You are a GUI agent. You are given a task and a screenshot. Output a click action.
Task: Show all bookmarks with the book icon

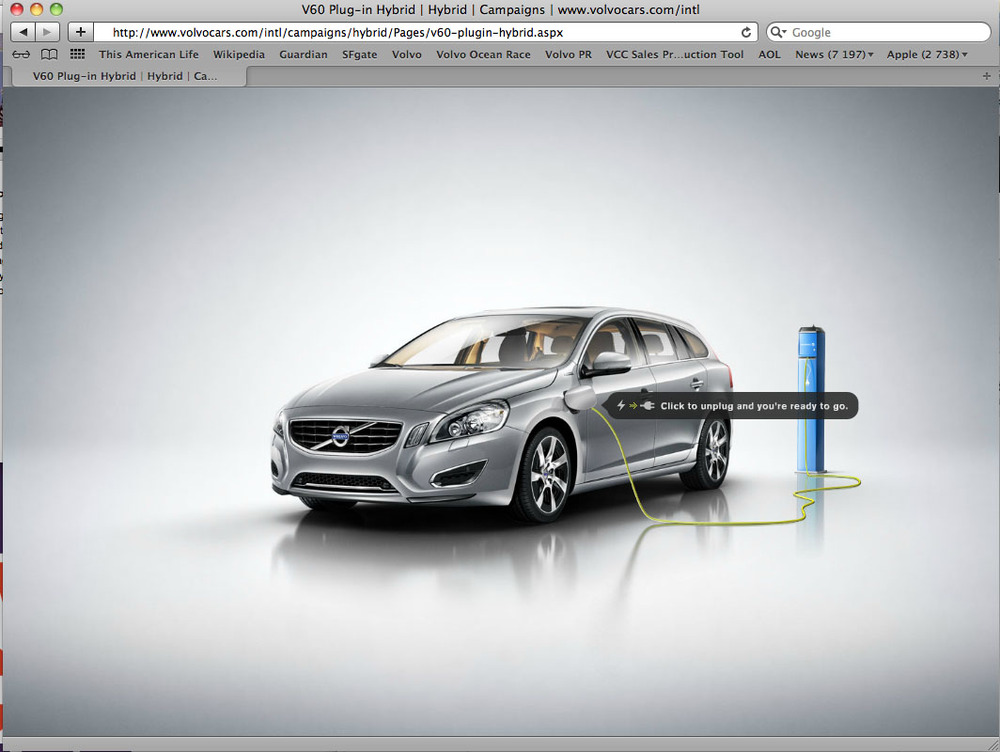[x=49, y=54]
